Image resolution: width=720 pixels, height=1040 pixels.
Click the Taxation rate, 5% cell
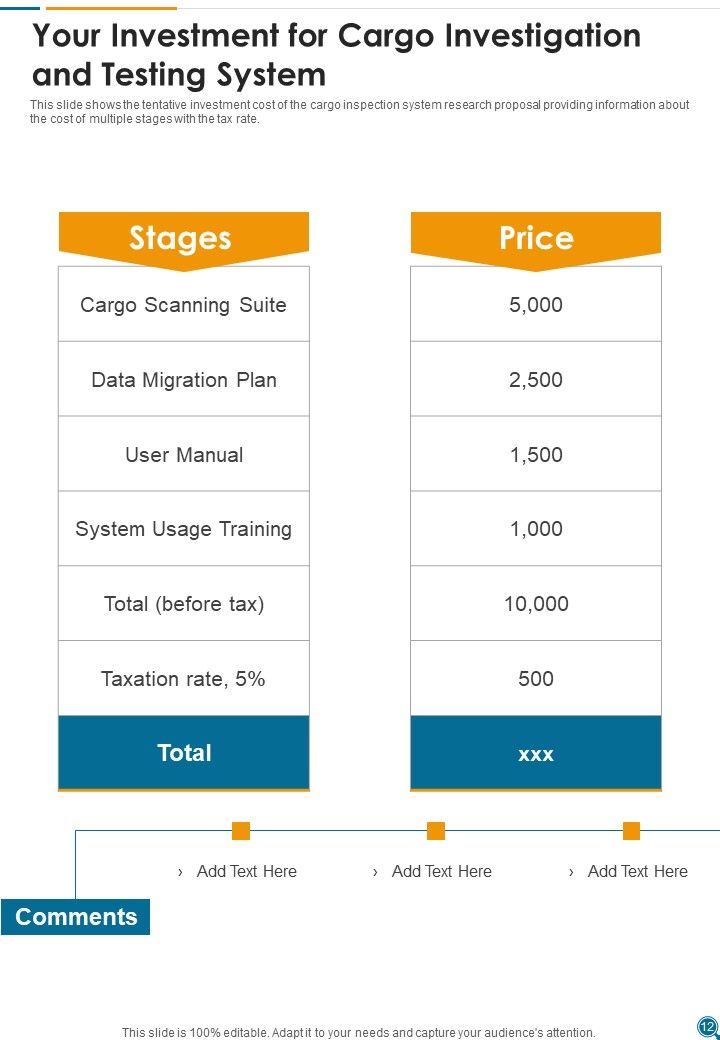(x=184, y=679)
